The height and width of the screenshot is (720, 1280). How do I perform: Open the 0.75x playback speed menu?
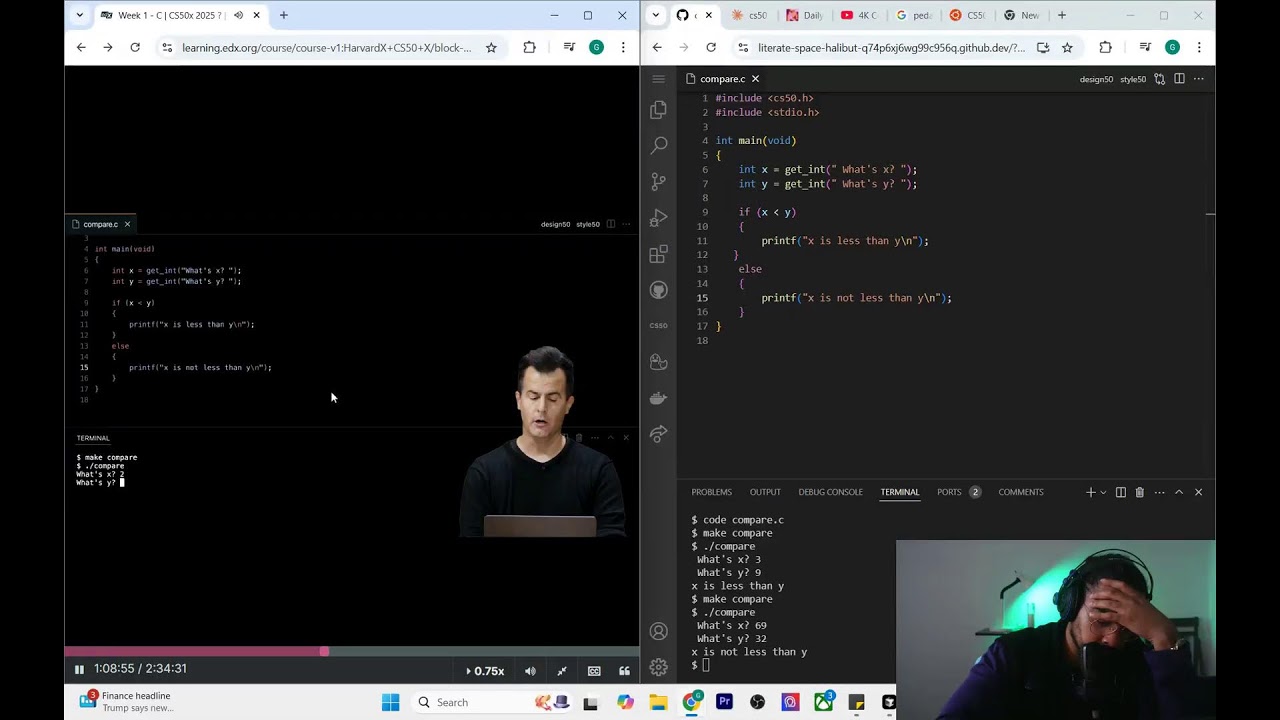(485, 671)
